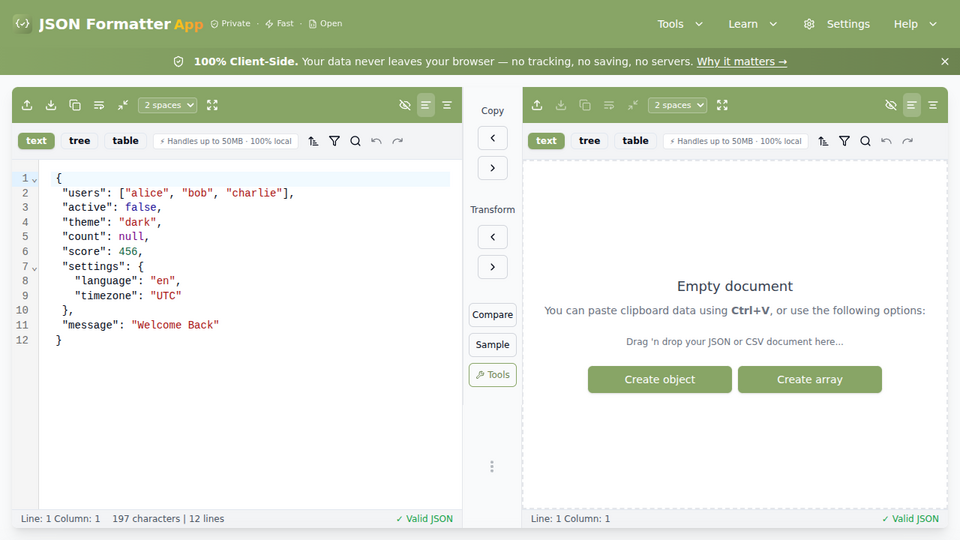Image resolution: width=960 pixels, height=540 pixels.
Task: Click the right empty document drop area text
Action: [735, 342]
